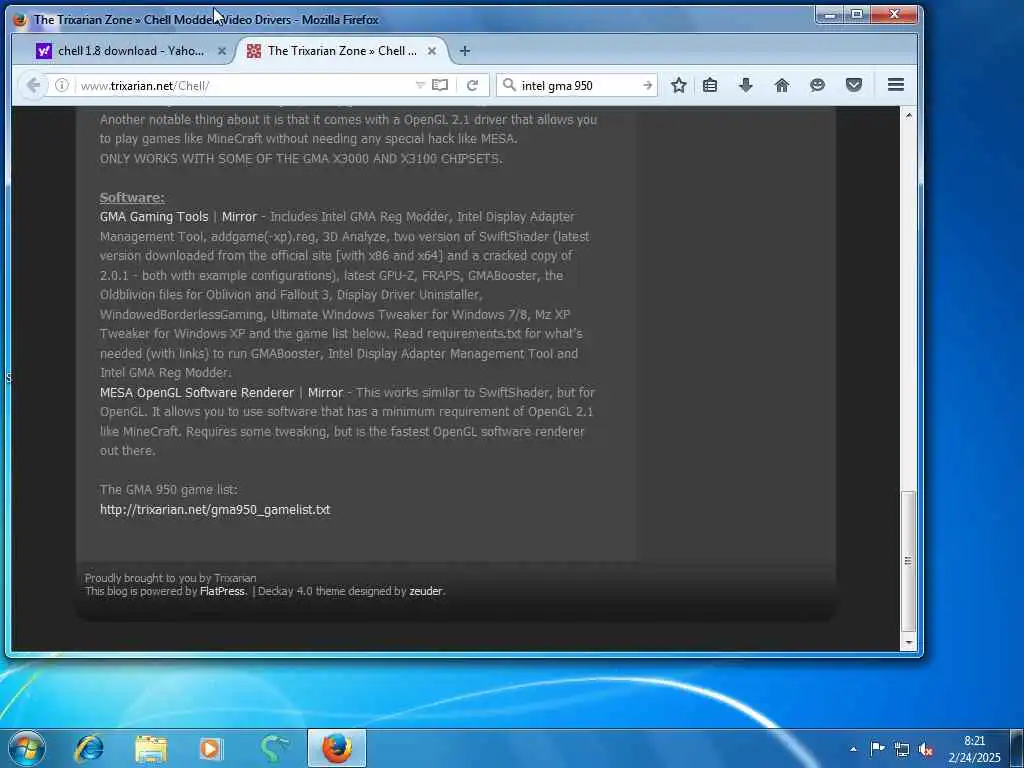Open gma950_gamelist.txt link

point(215,509)
